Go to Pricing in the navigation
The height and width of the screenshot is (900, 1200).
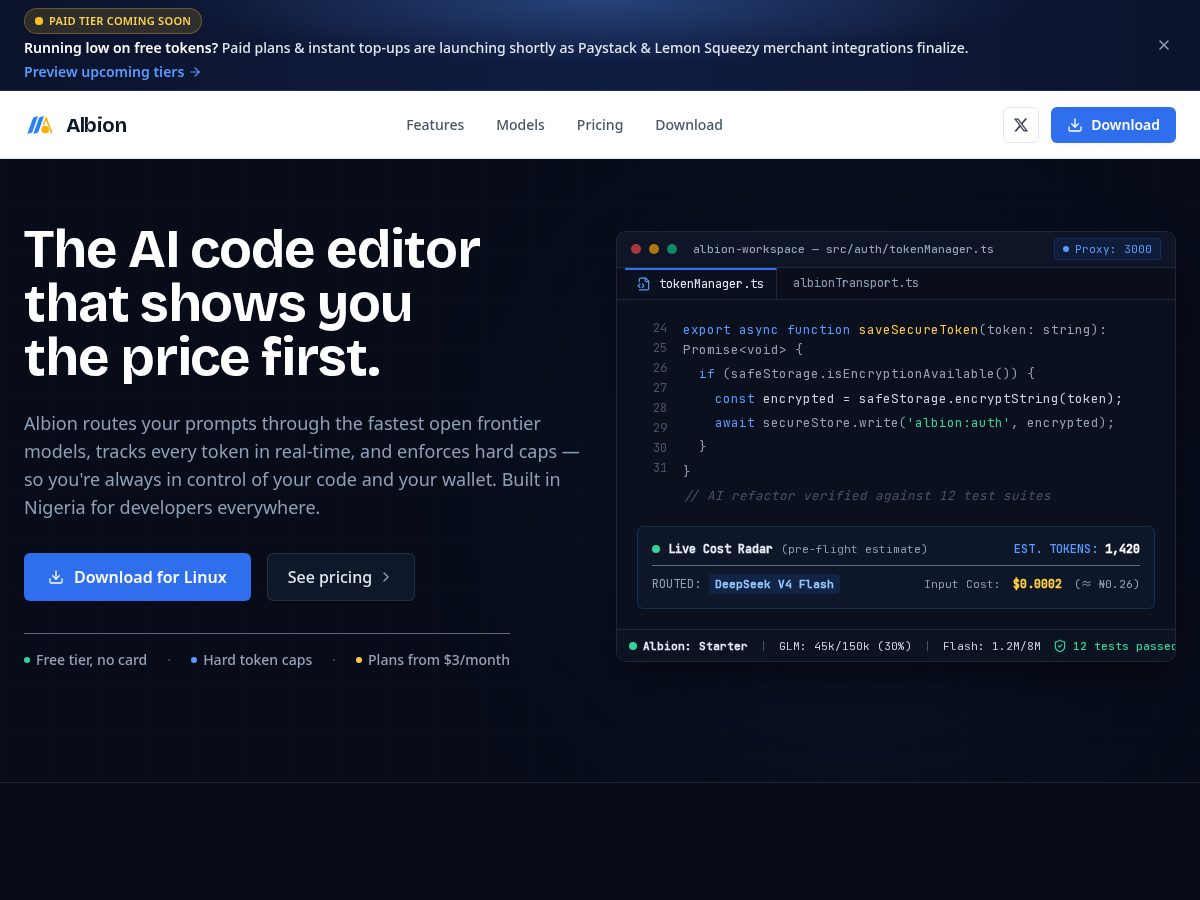pyautogui.click(x=600, y=125)
